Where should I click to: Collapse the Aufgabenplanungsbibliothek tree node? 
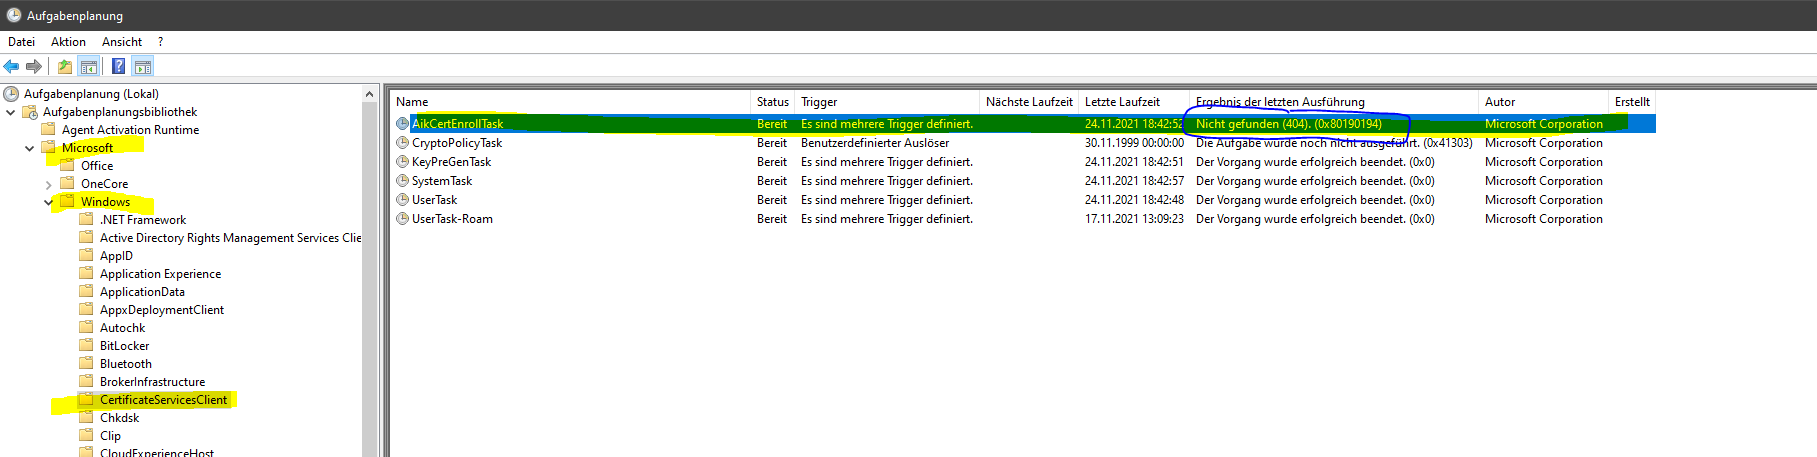[11, 112]
